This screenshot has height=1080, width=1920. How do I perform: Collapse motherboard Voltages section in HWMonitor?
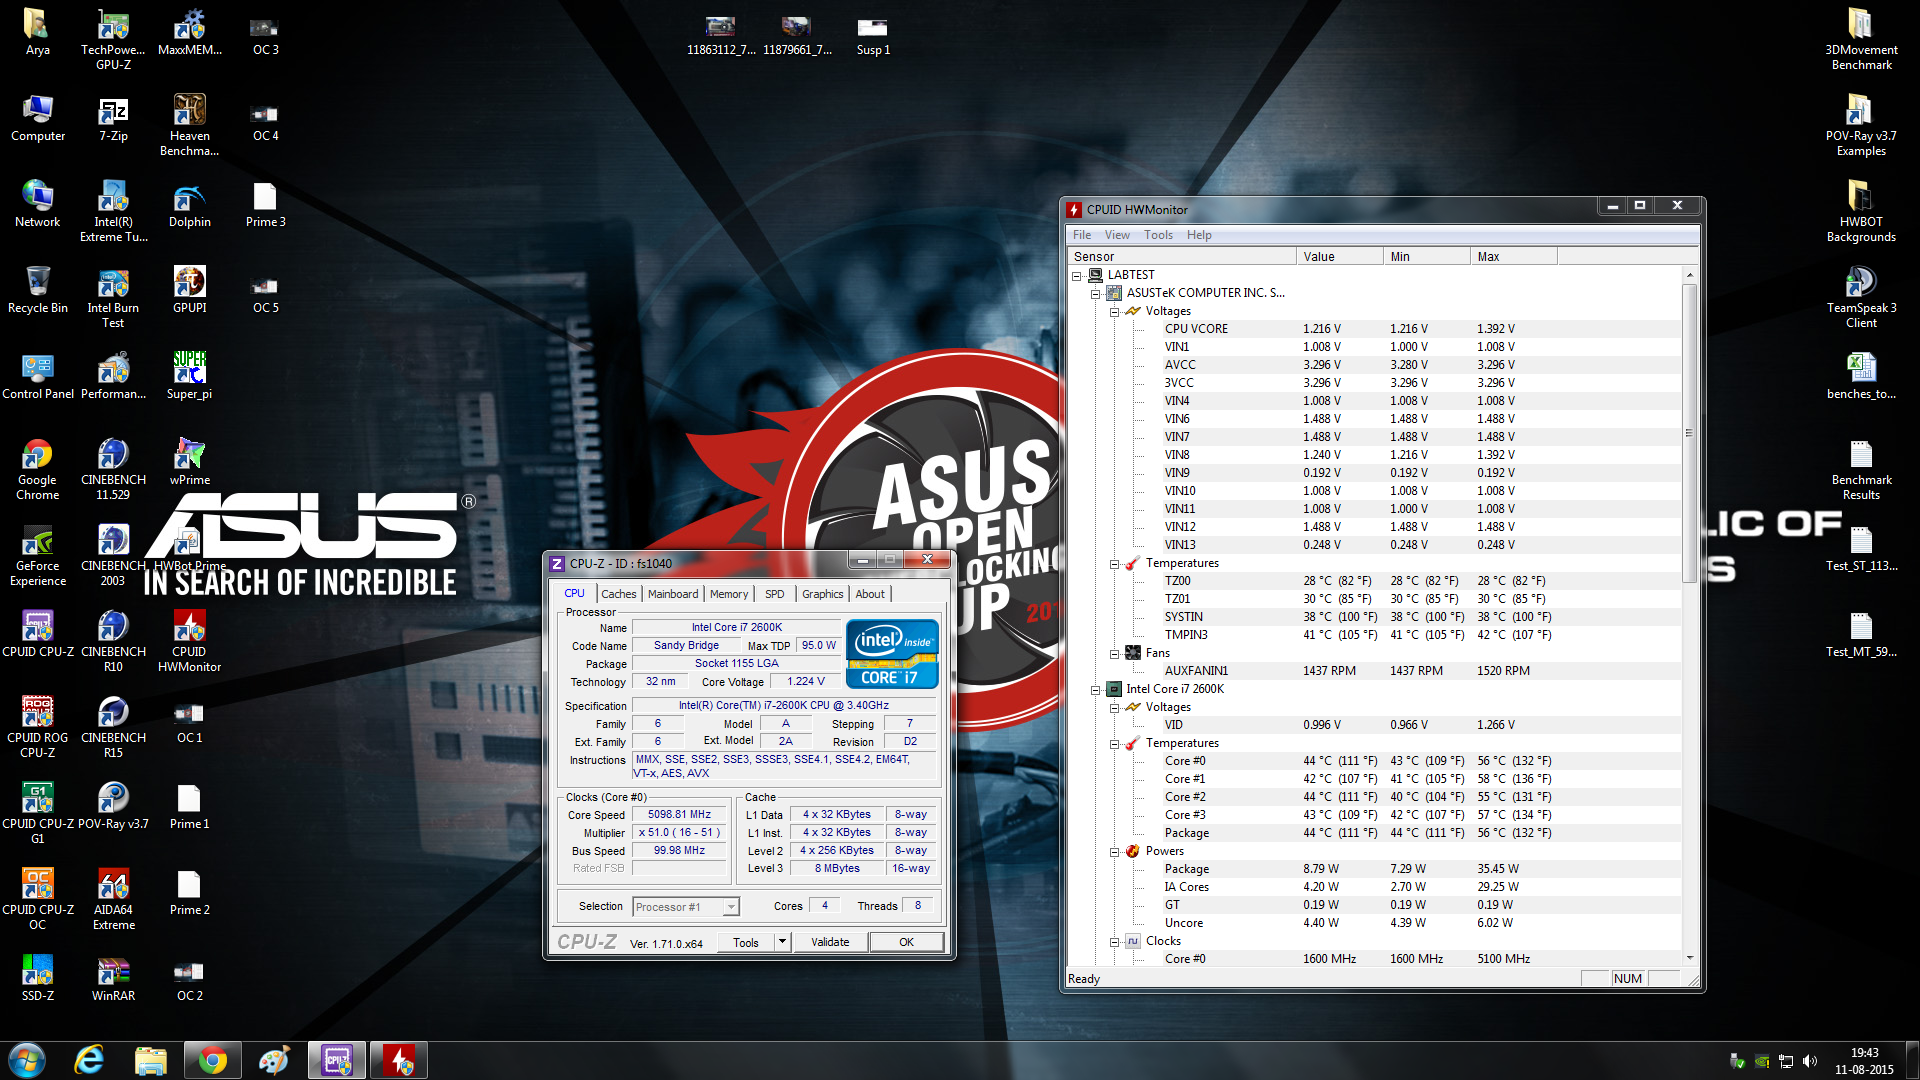click(x=1114, y=311)
